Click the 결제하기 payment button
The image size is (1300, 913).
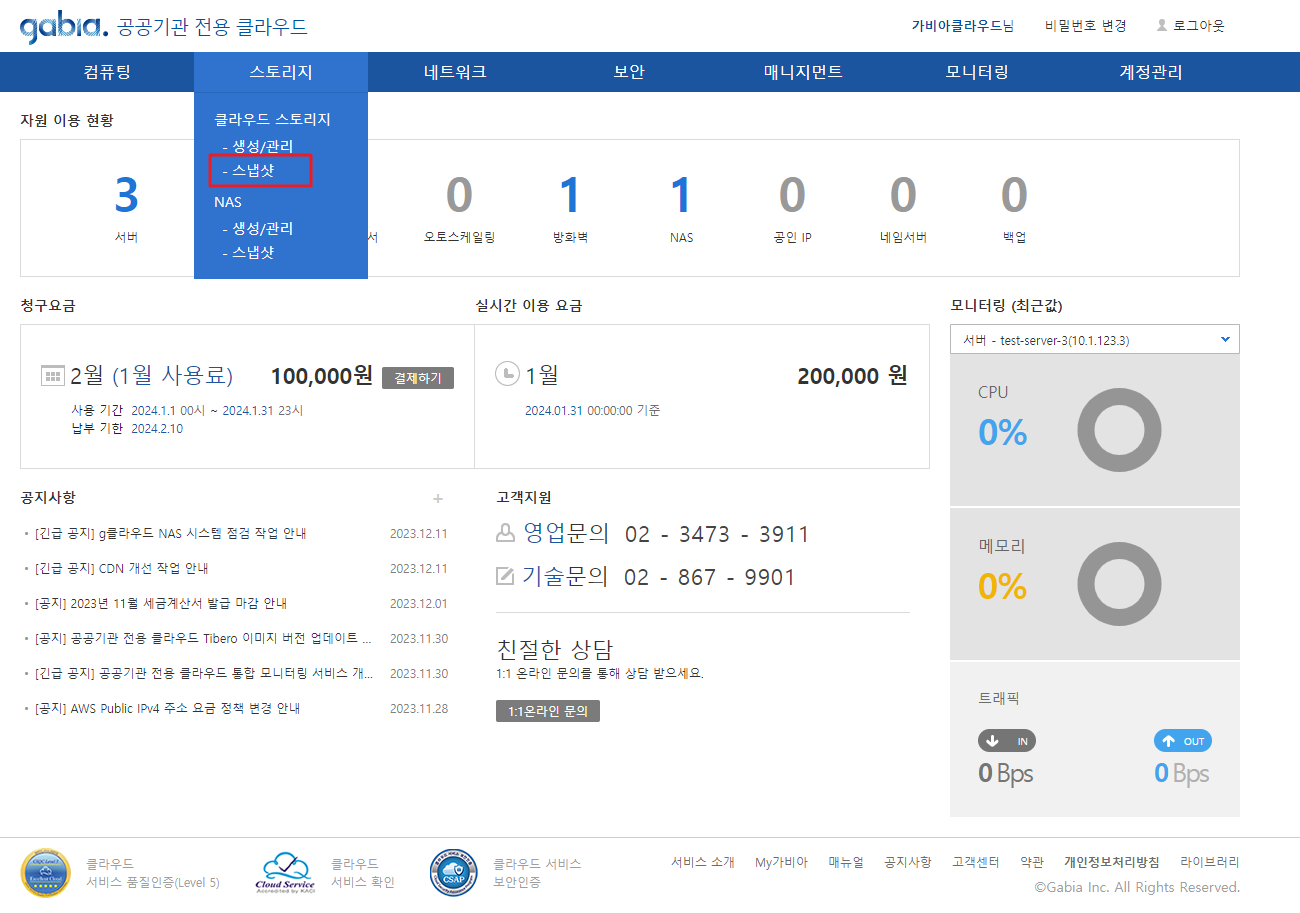(x=418, y=377)
